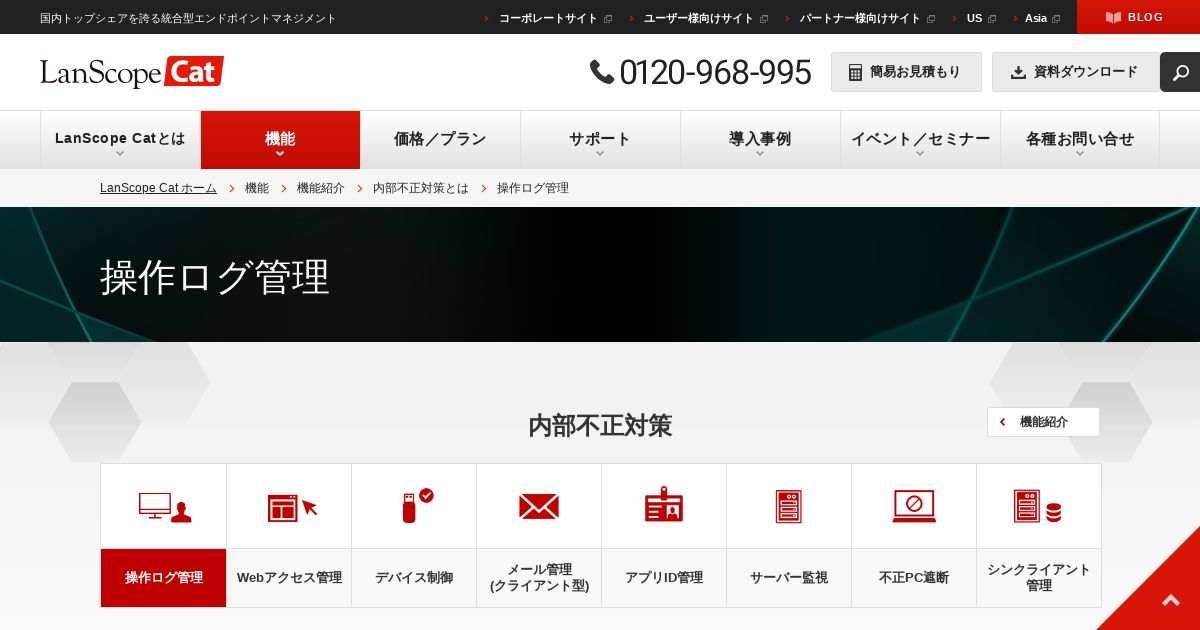Click external-link icon next to パートナー様向けサイト
The height and width of the screenshot is (630, 1200).
pos(931,18)
